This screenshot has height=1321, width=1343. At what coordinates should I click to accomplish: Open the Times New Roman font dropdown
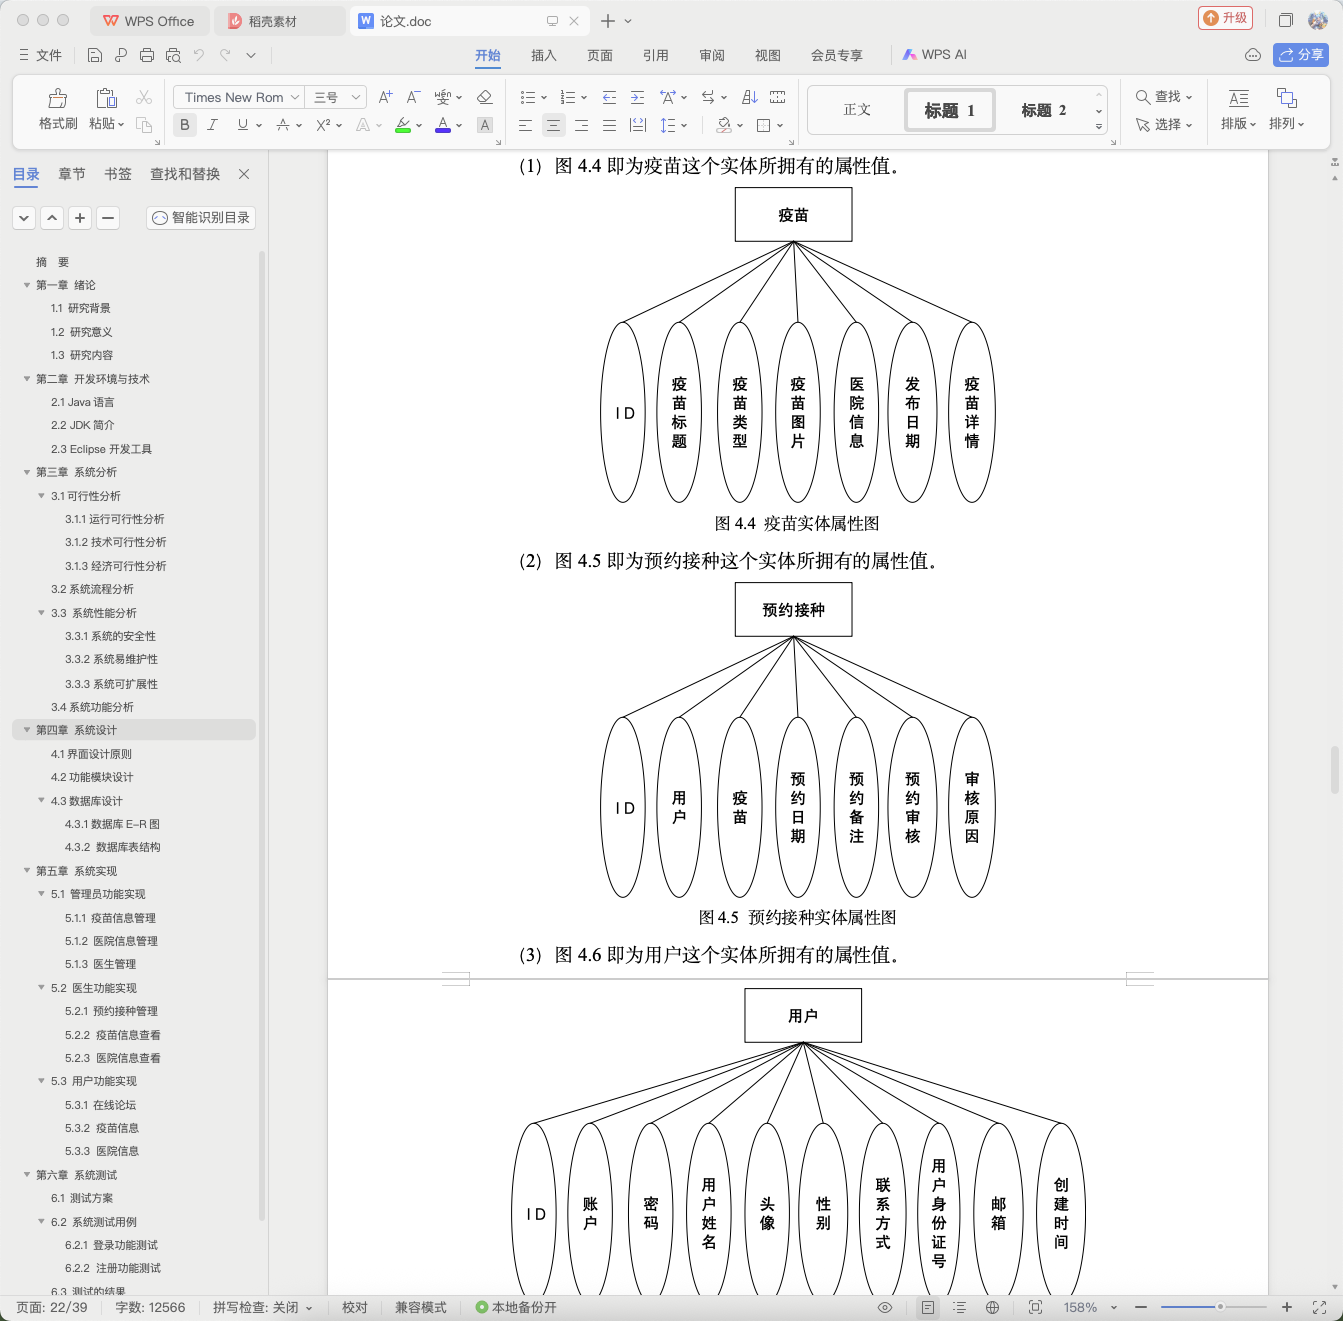238,97
